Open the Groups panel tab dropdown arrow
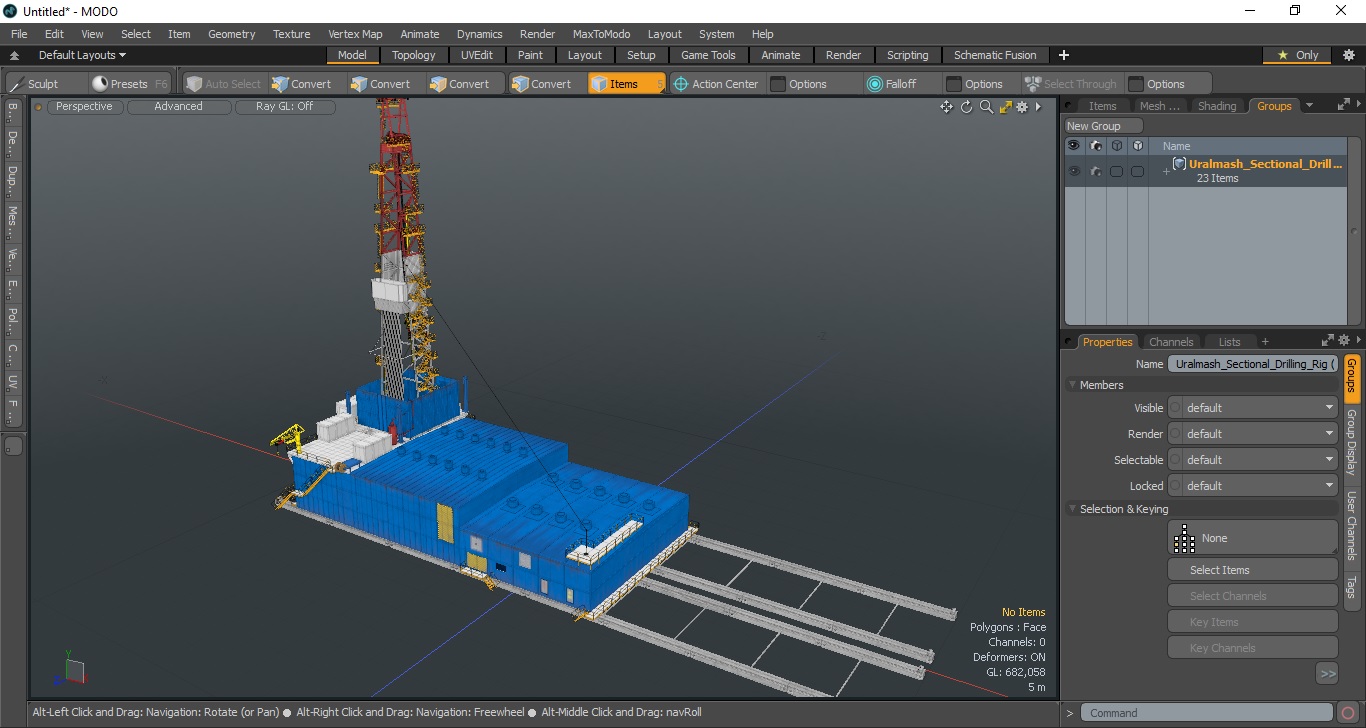1366x728 pixels. point(1310,105)
